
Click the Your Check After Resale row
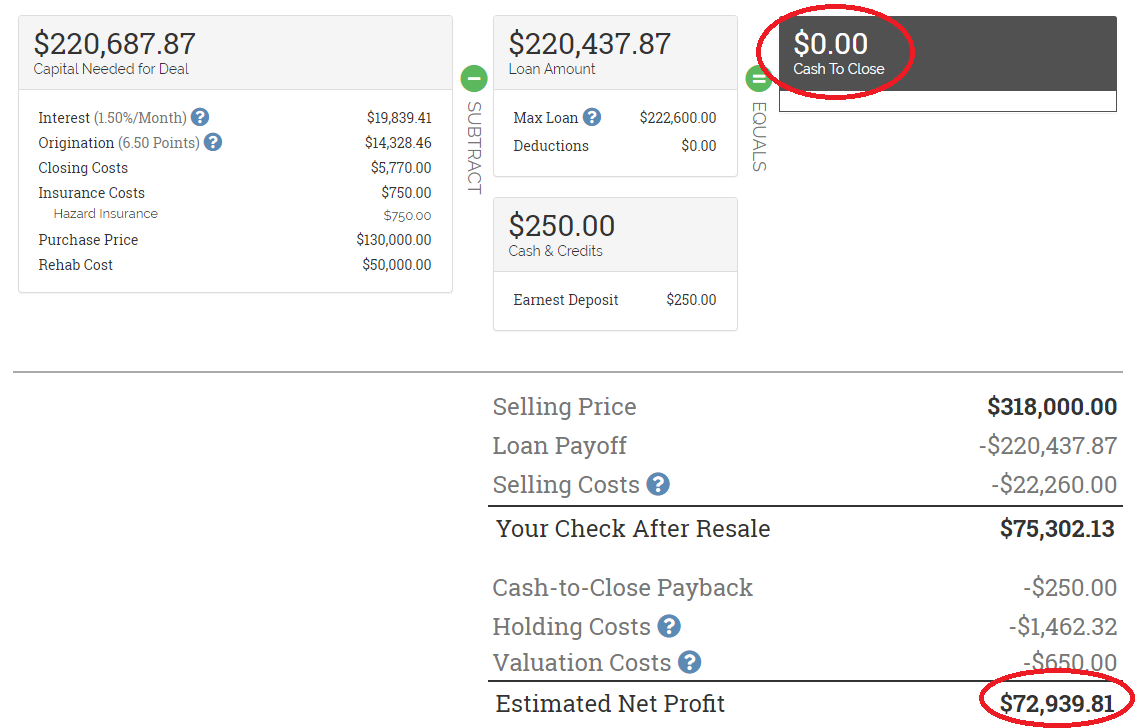(804, 529)
